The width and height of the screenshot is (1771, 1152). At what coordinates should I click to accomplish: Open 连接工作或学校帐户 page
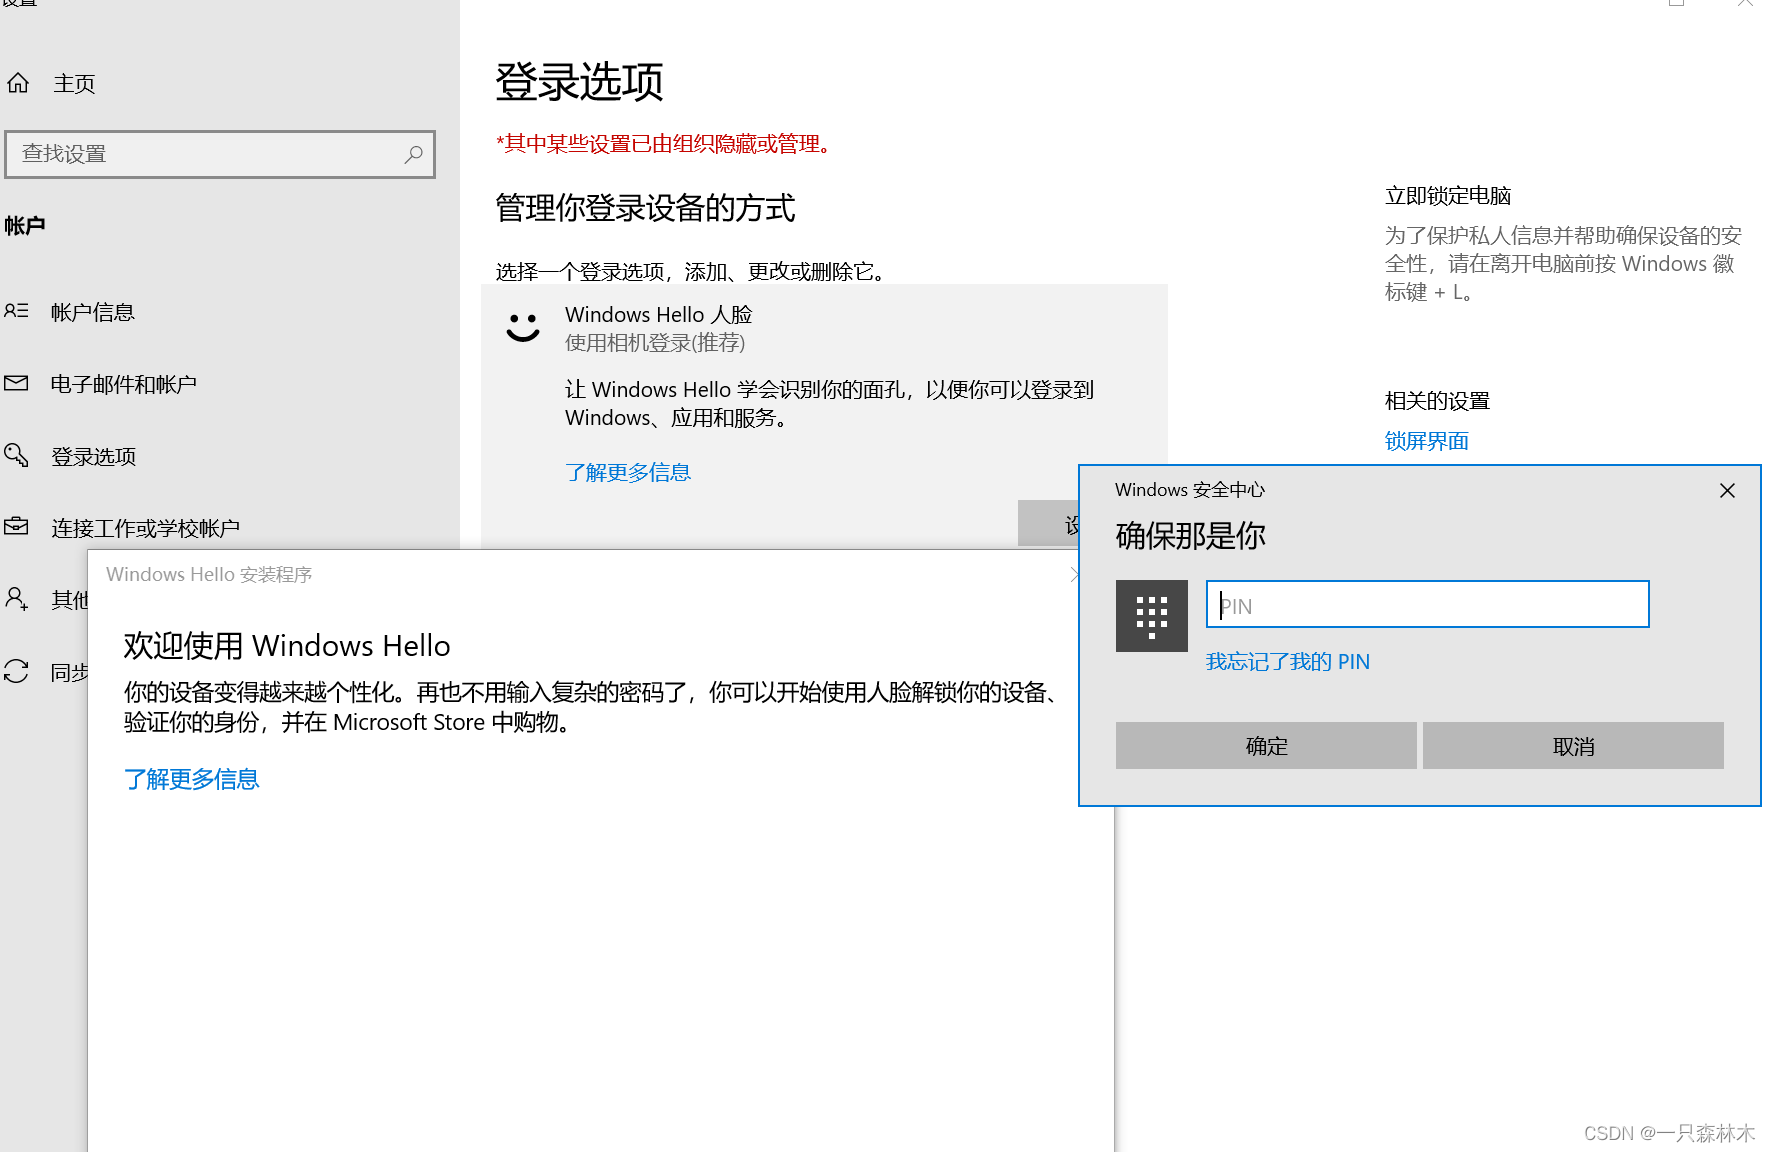[x=146, y=528]
